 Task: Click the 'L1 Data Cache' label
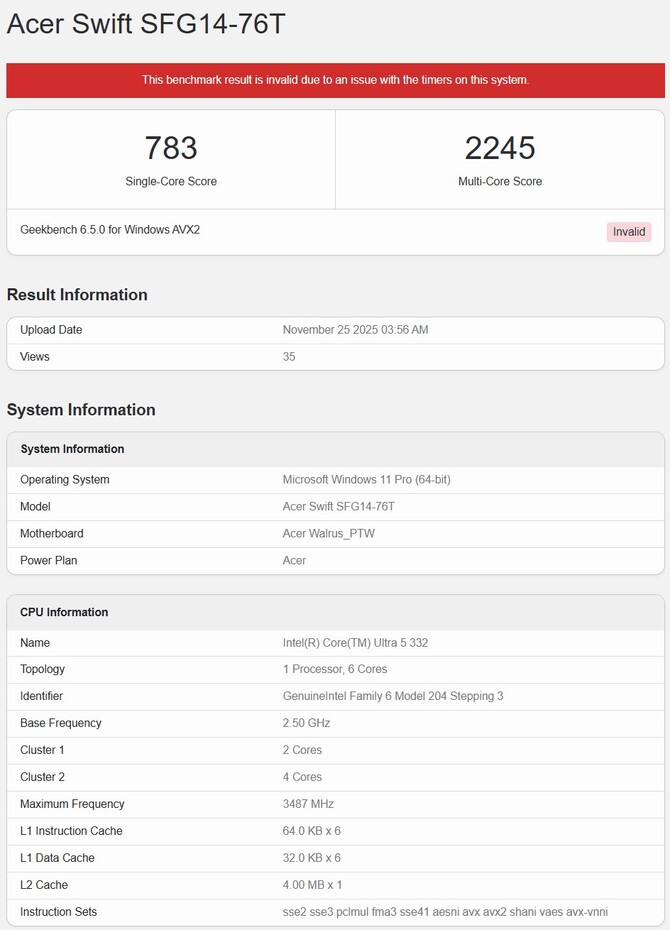point(58,858)
